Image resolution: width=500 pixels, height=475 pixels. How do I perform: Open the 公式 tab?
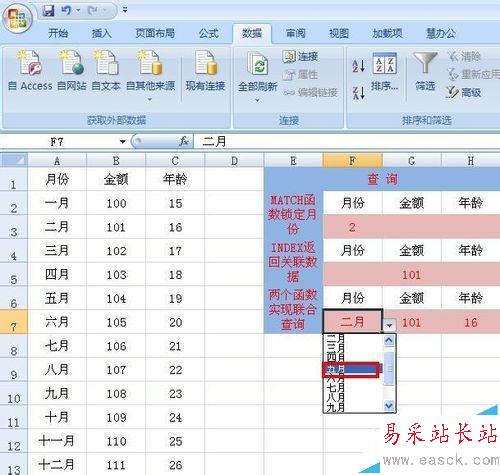click(x=209, y=33)
